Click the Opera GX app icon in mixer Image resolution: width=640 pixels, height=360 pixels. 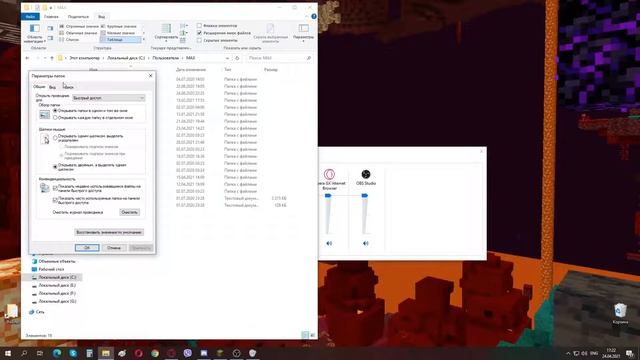329,174
